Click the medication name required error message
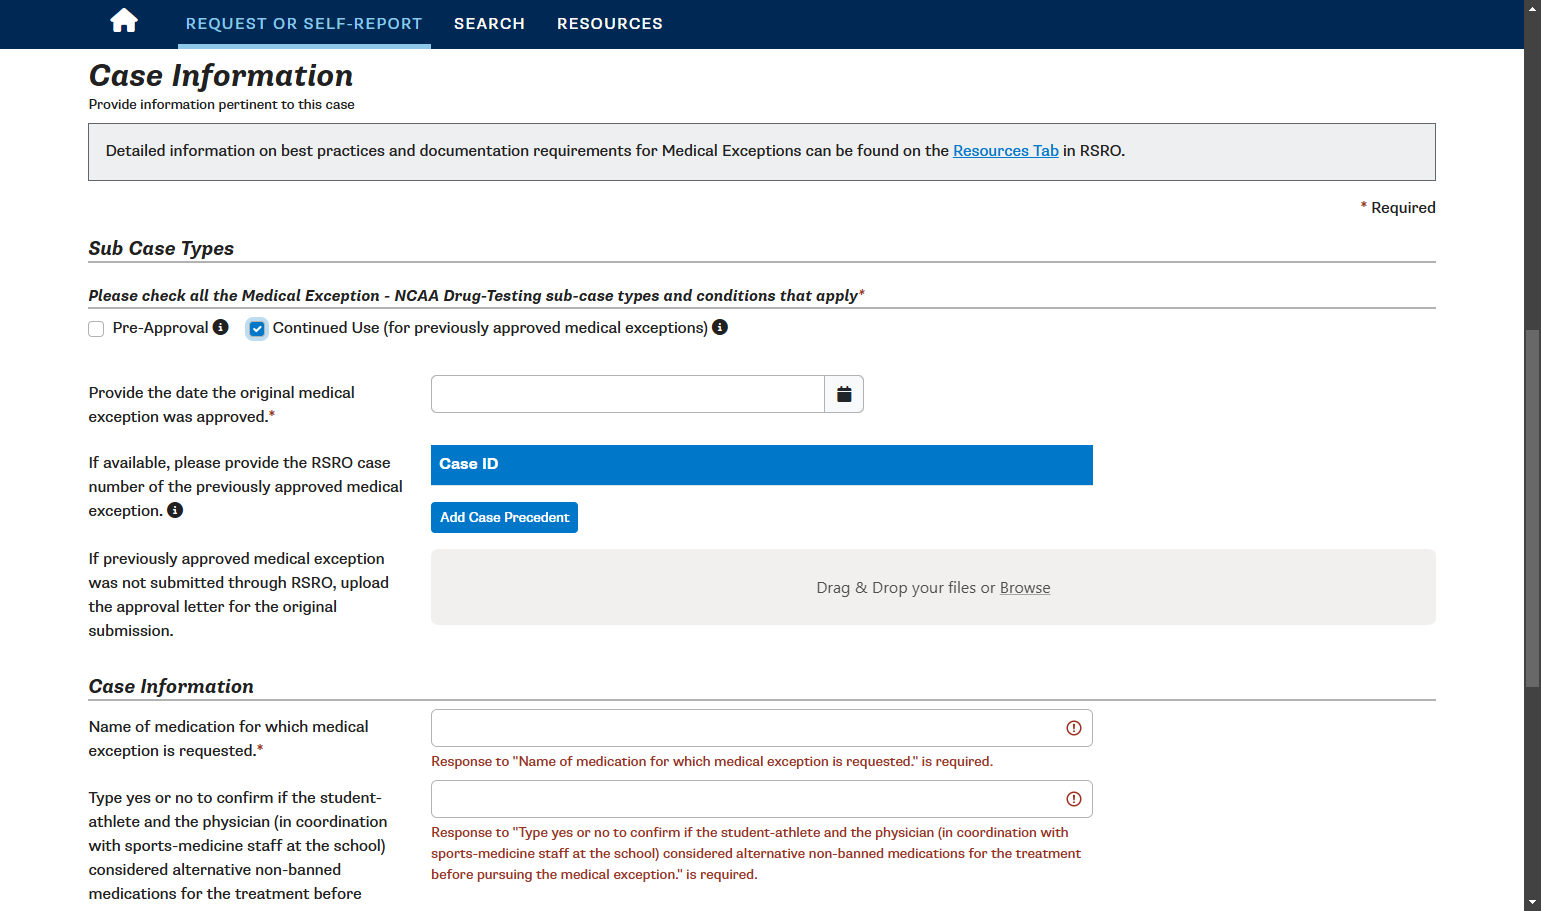The height and width of the screenshot is (911, 1541). click(x=712, y=762)
